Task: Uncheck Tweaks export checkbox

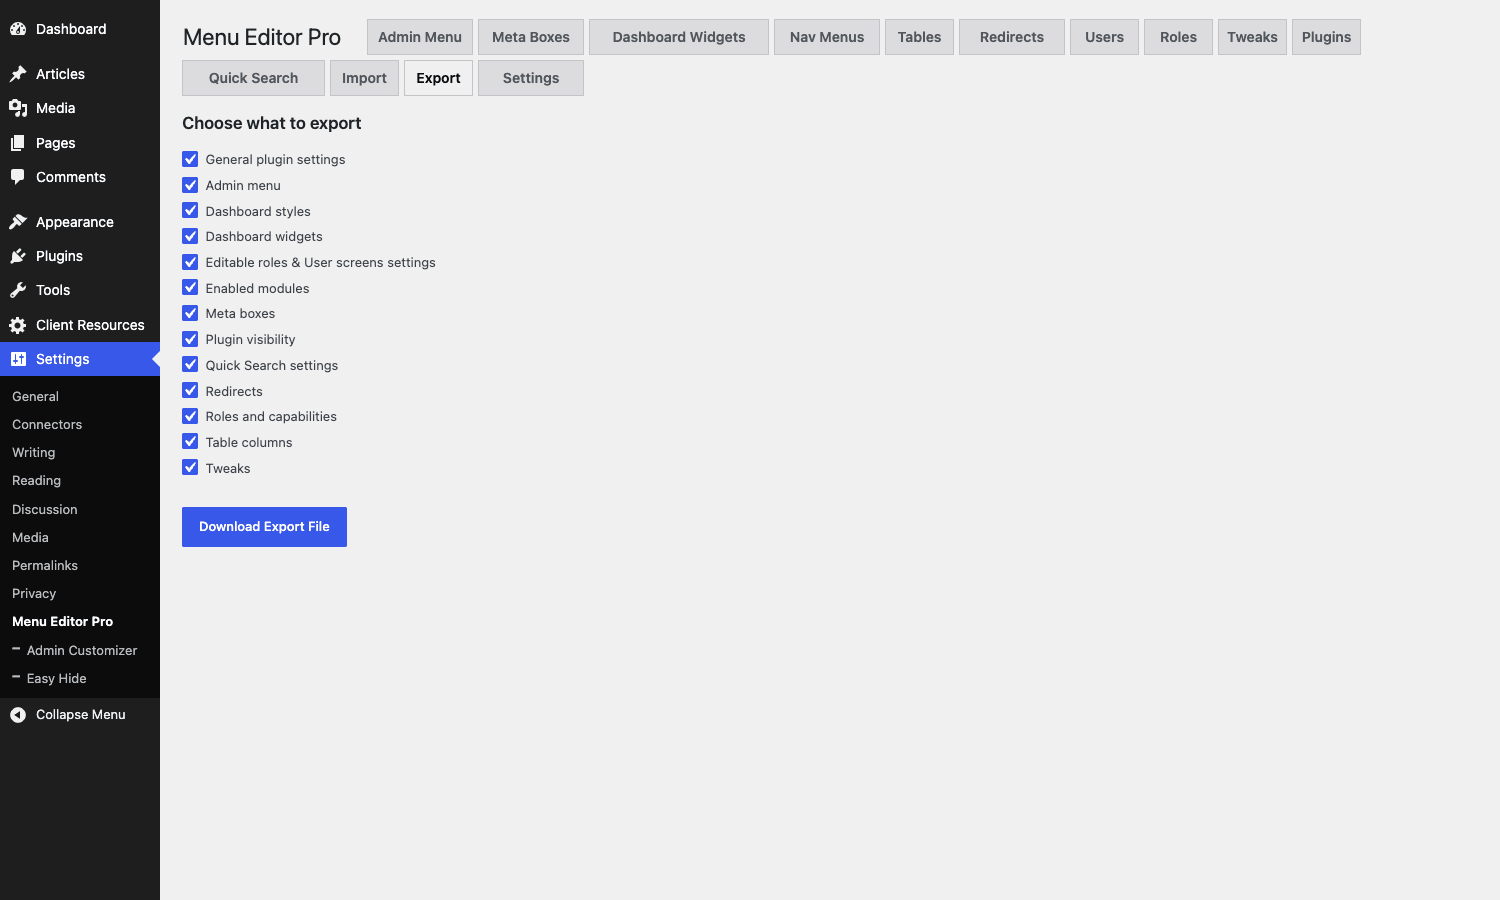Action: click(x=190, y=467)
